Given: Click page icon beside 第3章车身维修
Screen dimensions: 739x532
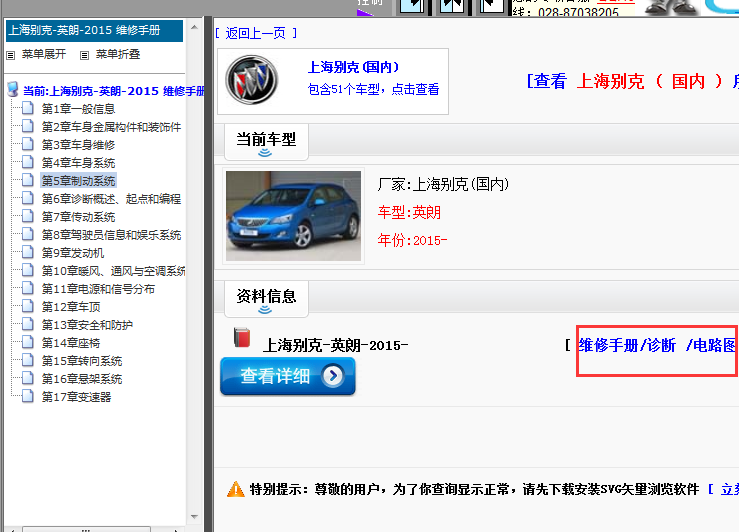Looking at the screenshot, I should (x=28, y=144).
